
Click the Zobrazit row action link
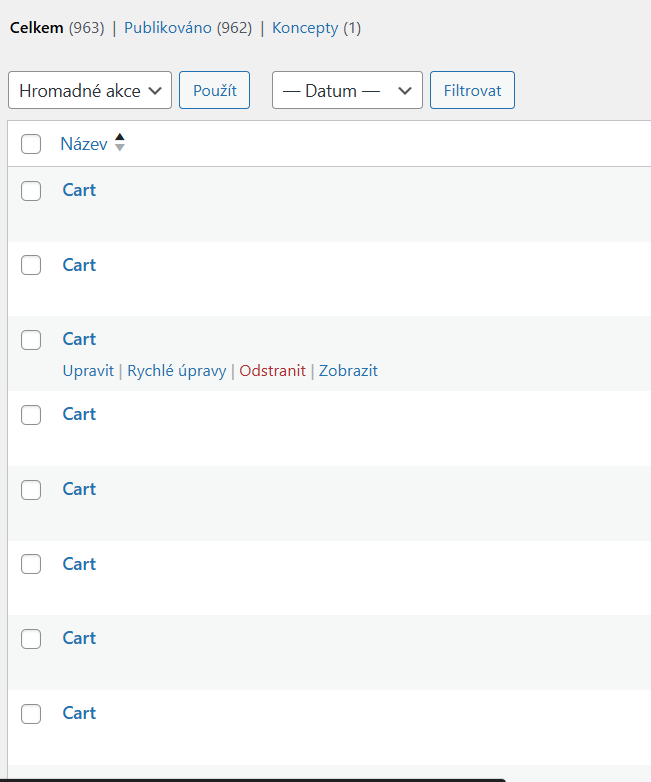(348, 371)
